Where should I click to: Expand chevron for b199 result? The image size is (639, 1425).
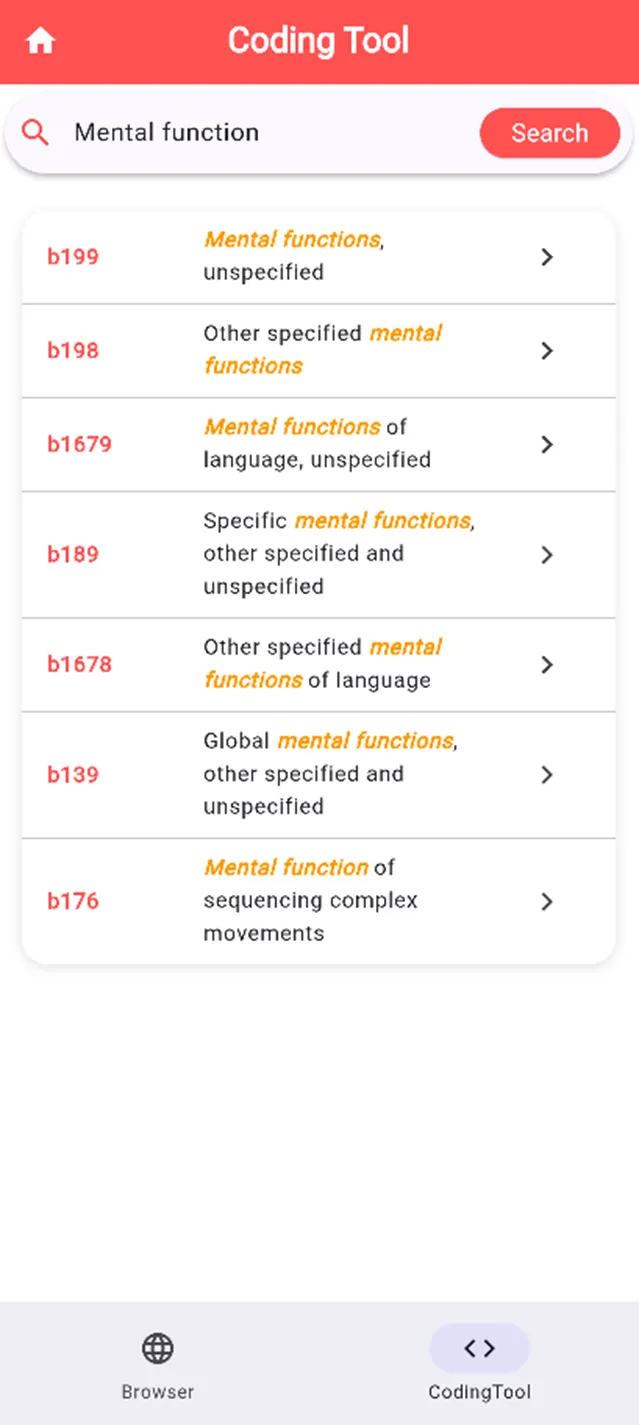coord(547,257)
